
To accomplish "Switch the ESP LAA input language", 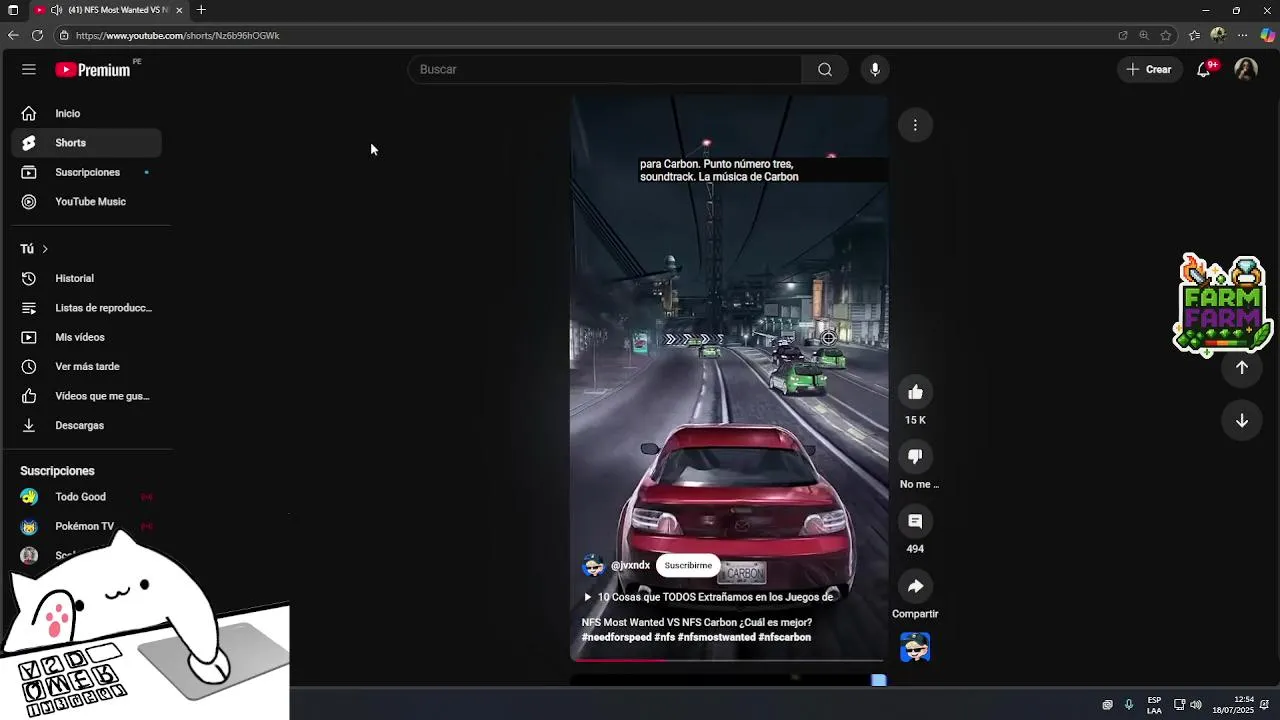I will click(1154, 705).
